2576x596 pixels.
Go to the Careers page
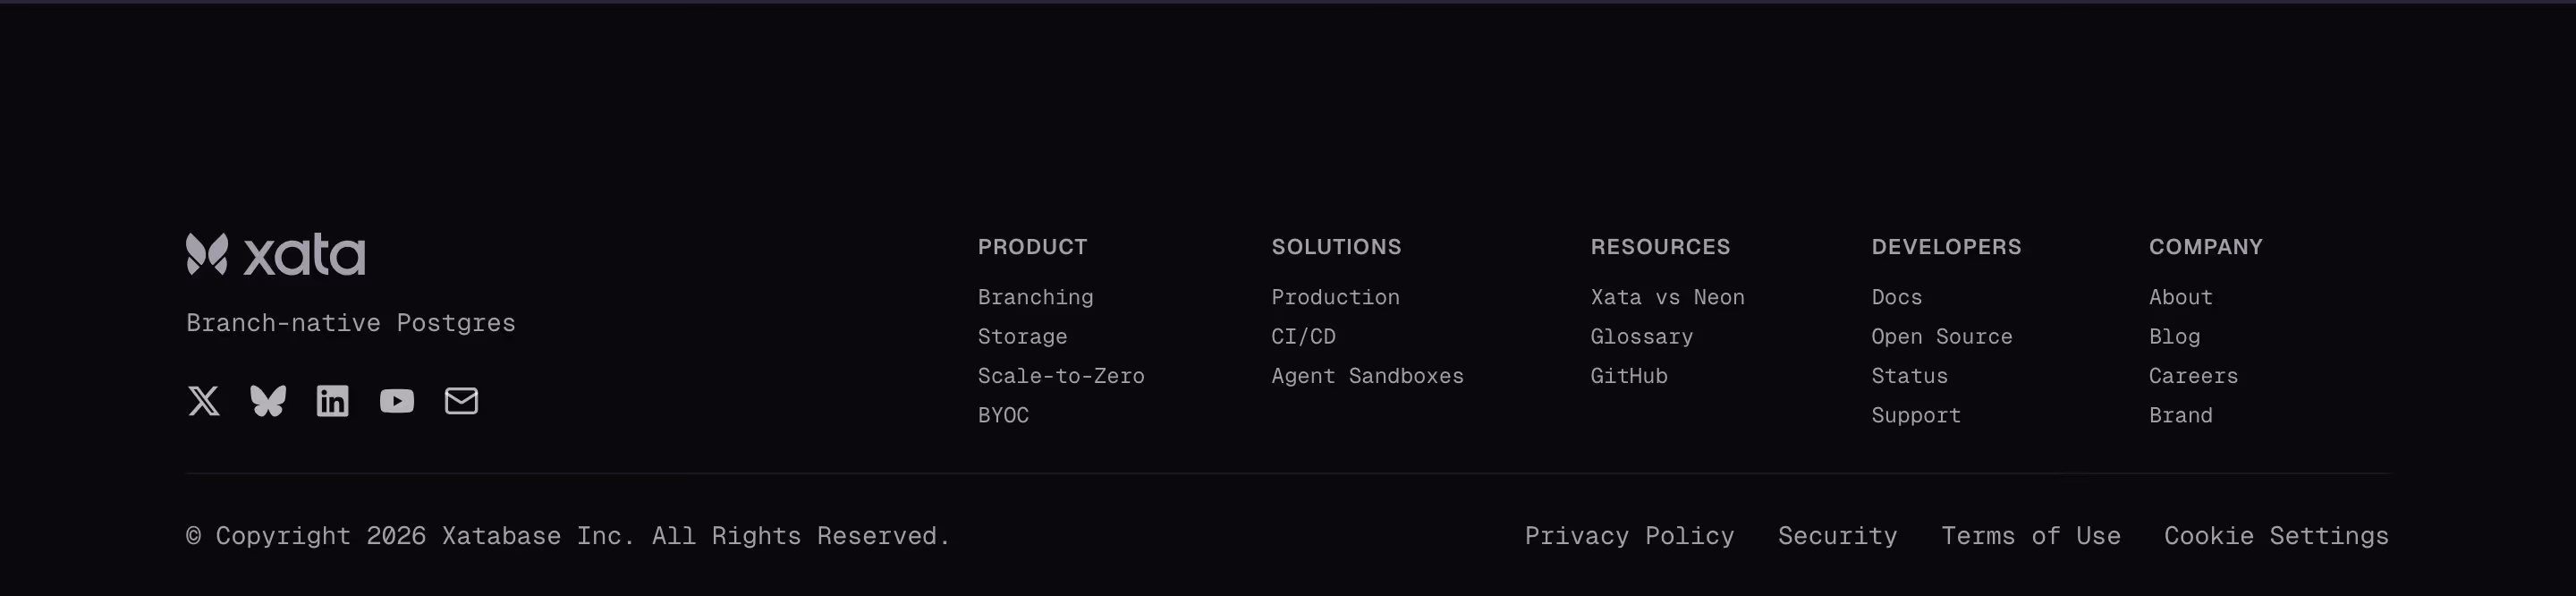point(2193,376)
